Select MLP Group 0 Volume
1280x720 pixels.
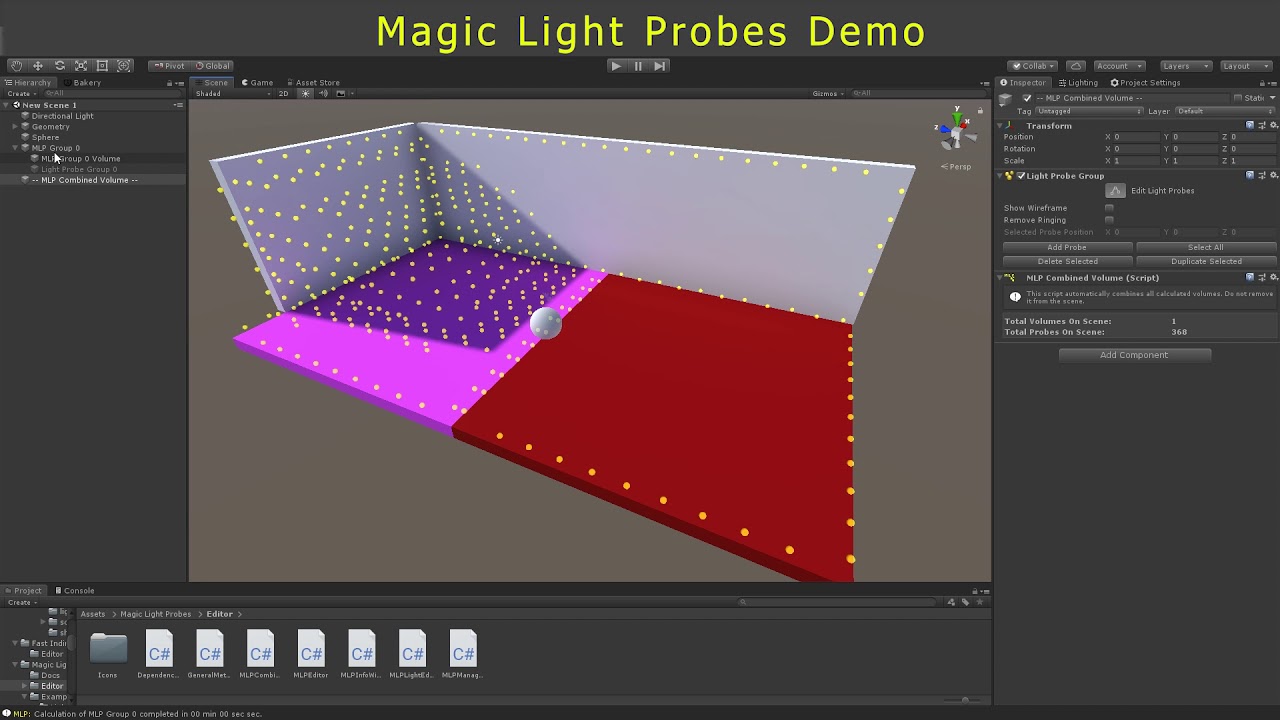(x=80, y=159)
